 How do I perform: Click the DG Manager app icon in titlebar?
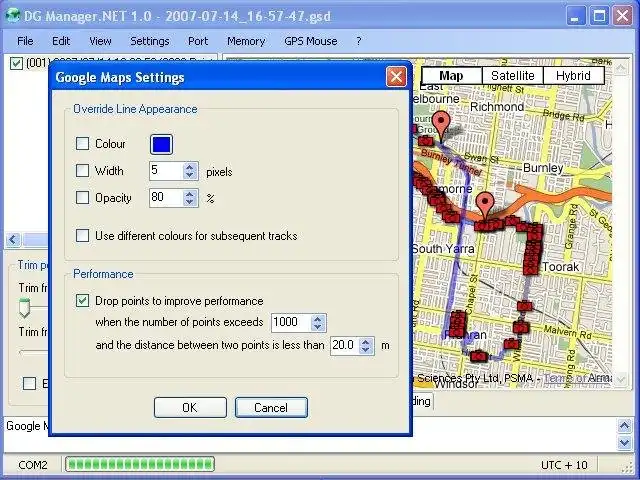13,16
